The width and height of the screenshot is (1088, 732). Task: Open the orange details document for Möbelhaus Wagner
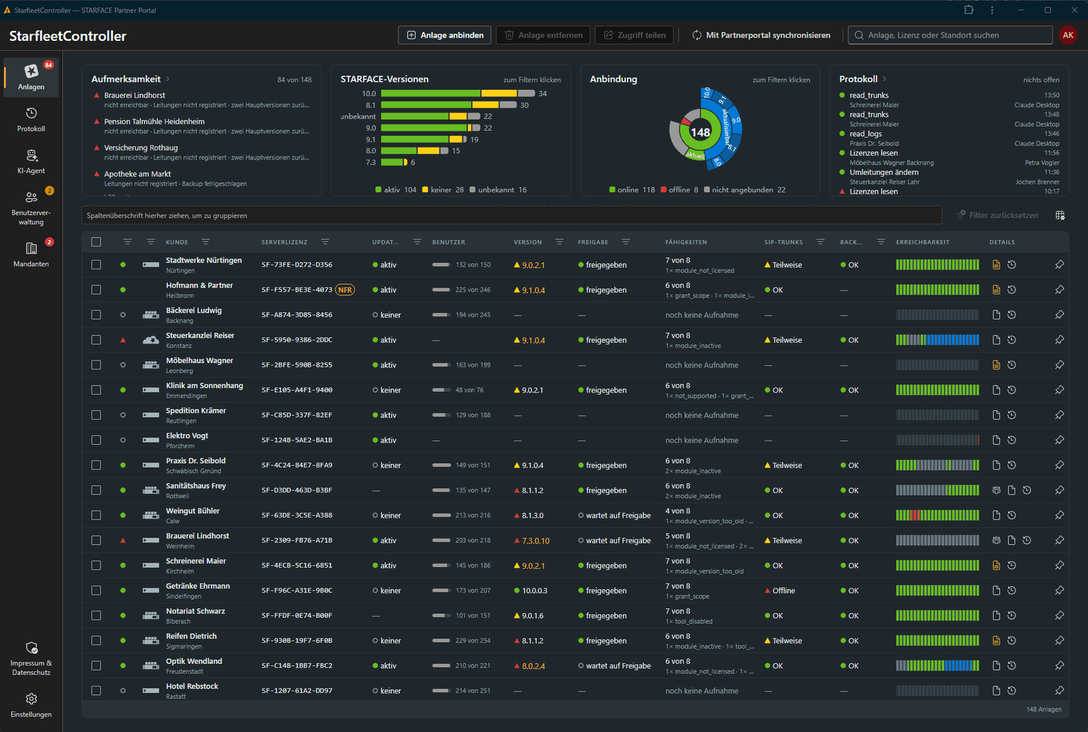tap(996, 365)
